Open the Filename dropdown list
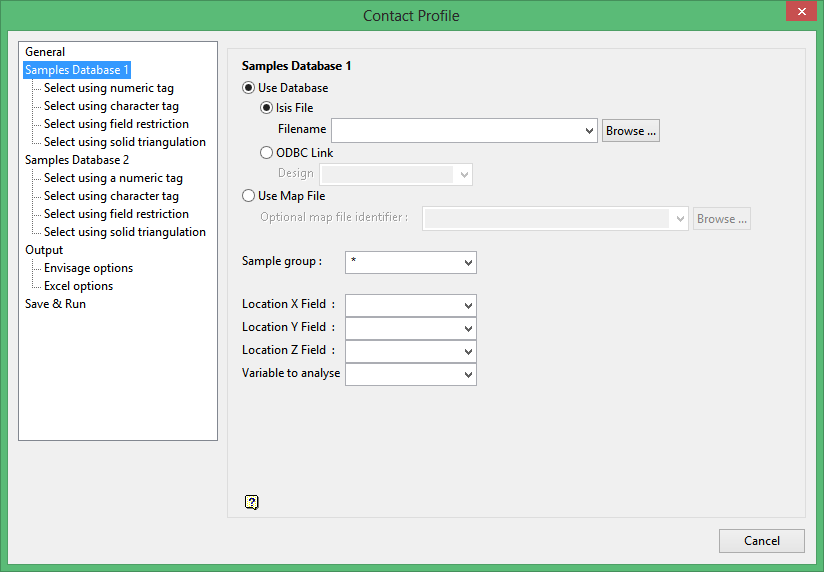Screen dimensions: 824x572 588,131
